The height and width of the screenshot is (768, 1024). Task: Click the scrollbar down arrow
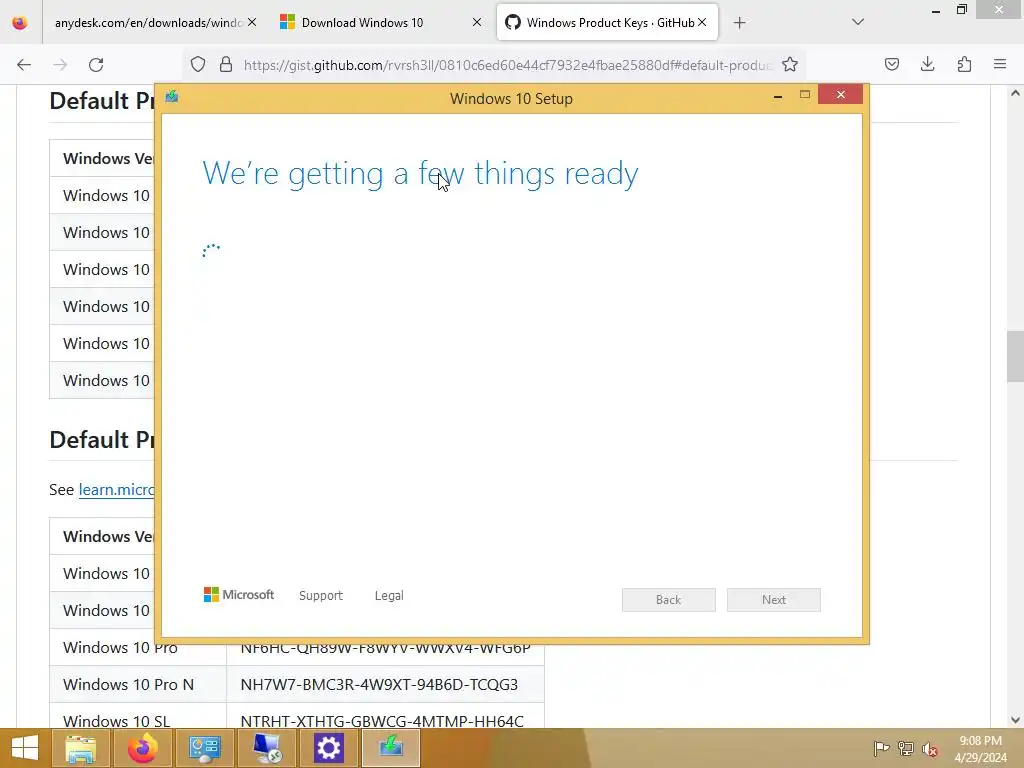point(1015,720)
